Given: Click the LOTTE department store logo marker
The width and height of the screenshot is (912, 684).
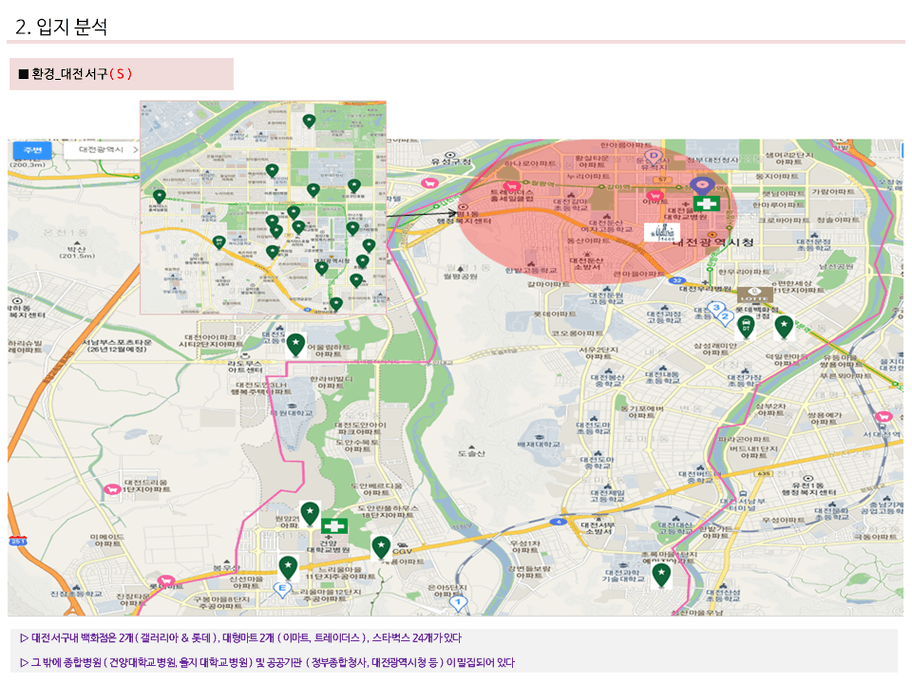Looking at the screenshot, I should pyautogui.click(x=755, y=294).
